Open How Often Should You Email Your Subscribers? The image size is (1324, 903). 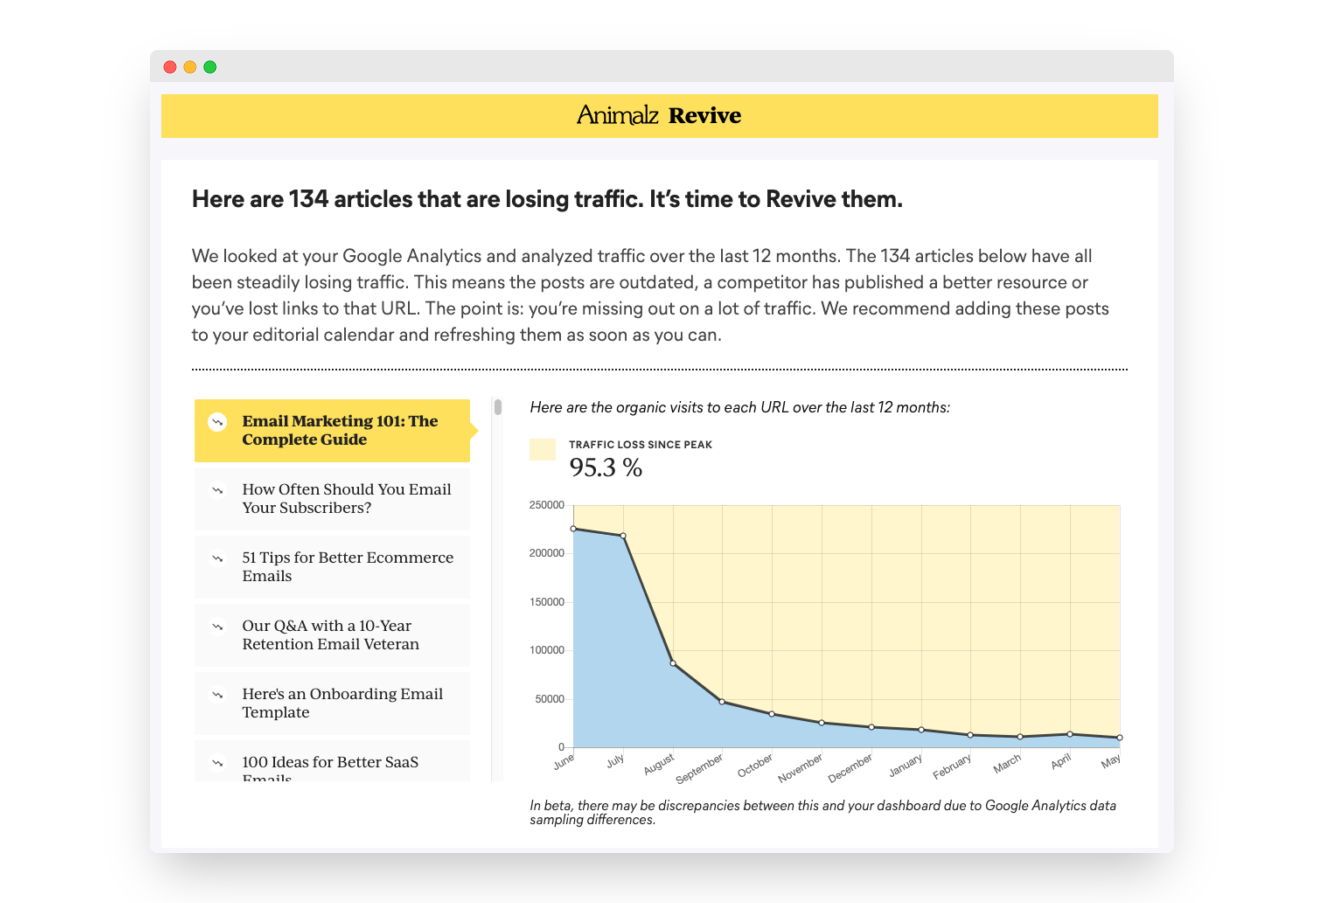(332, 499)
